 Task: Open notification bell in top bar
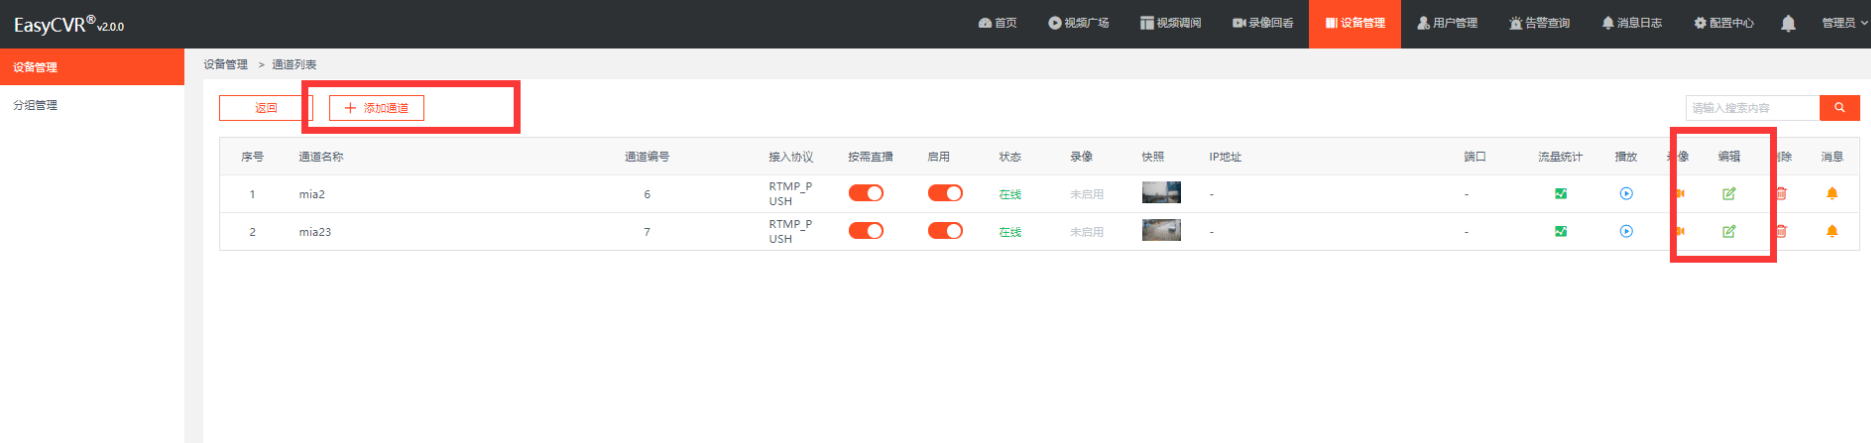coord(1788,23)
